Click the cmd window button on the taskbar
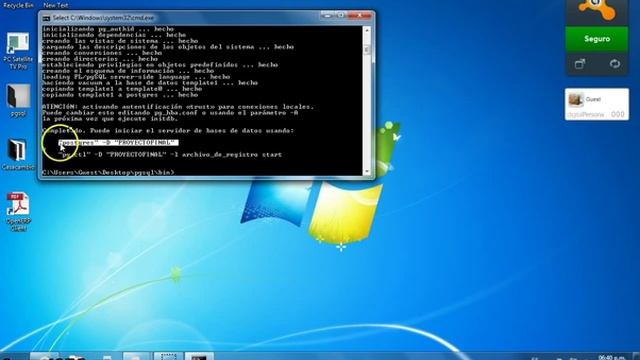 click(x=199, y=356)
